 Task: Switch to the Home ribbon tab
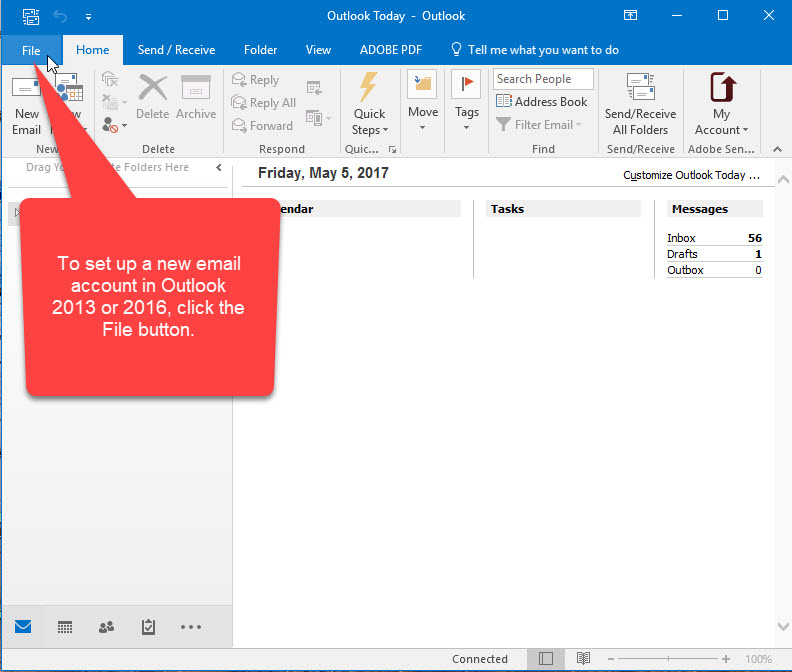pyautogui.click(x=92, y=50)
